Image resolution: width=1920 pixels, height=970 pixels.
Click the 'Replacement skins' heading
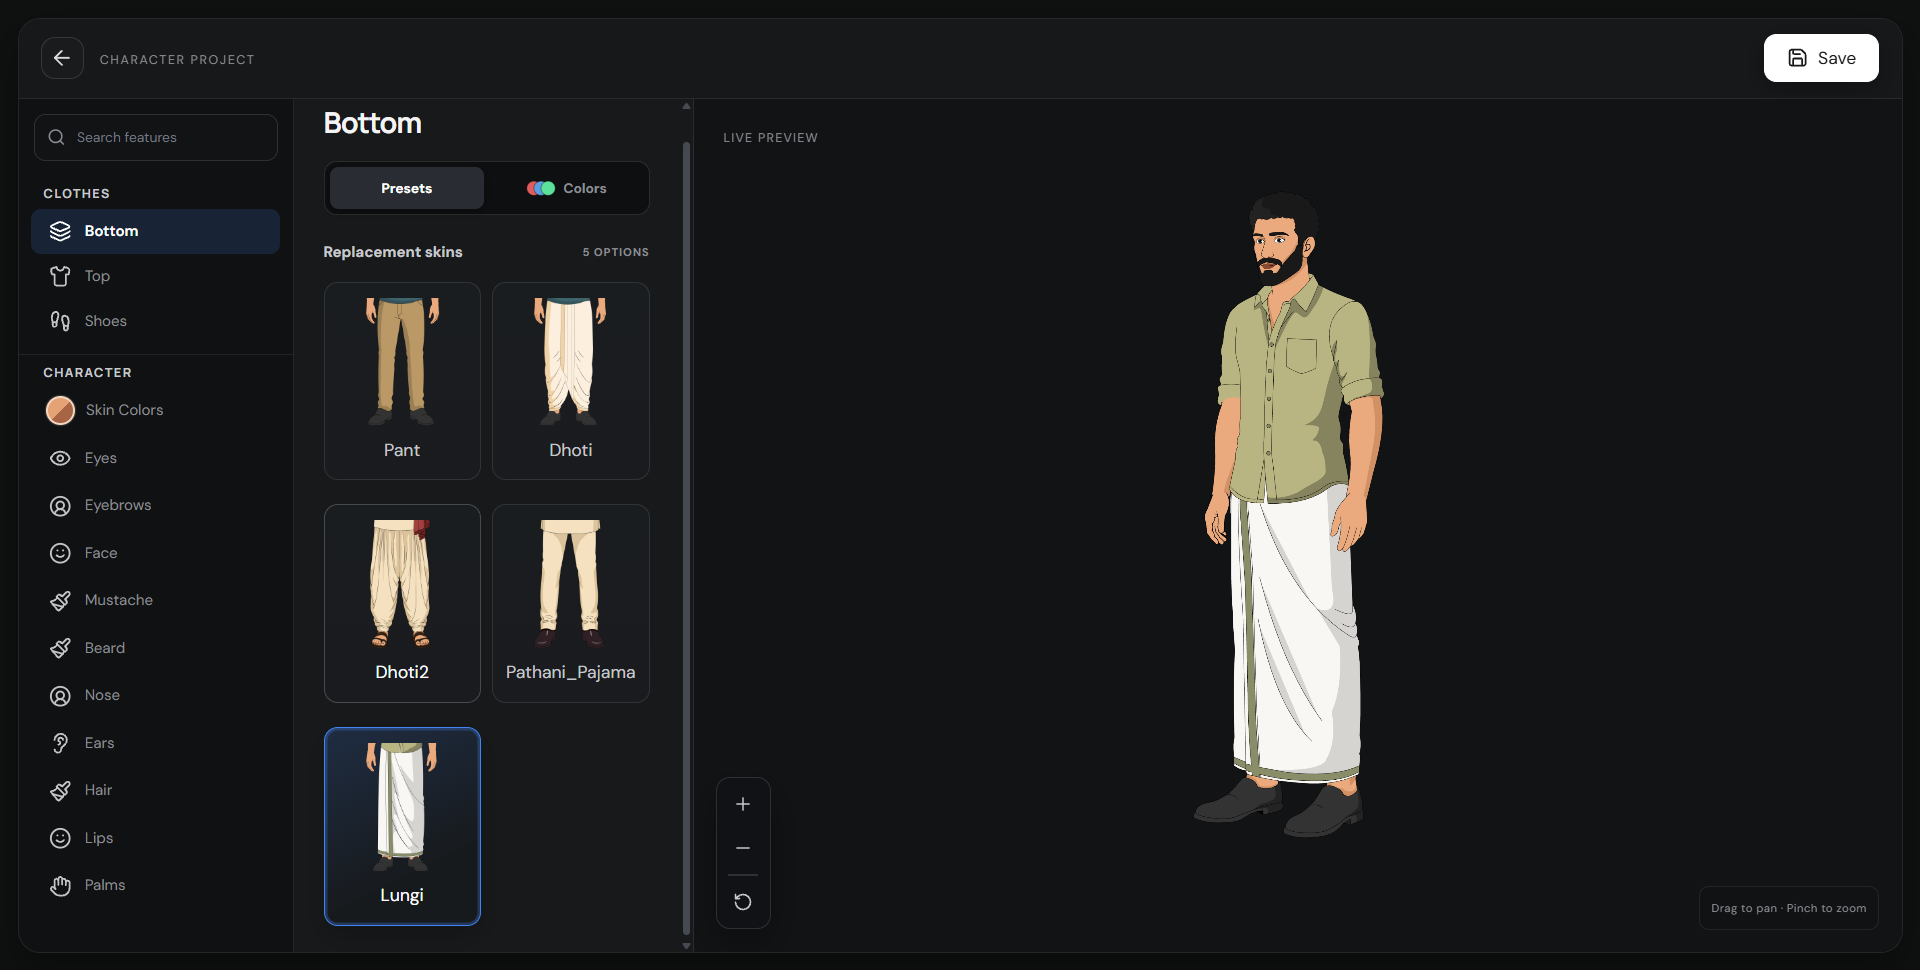[x=393, y=252]
